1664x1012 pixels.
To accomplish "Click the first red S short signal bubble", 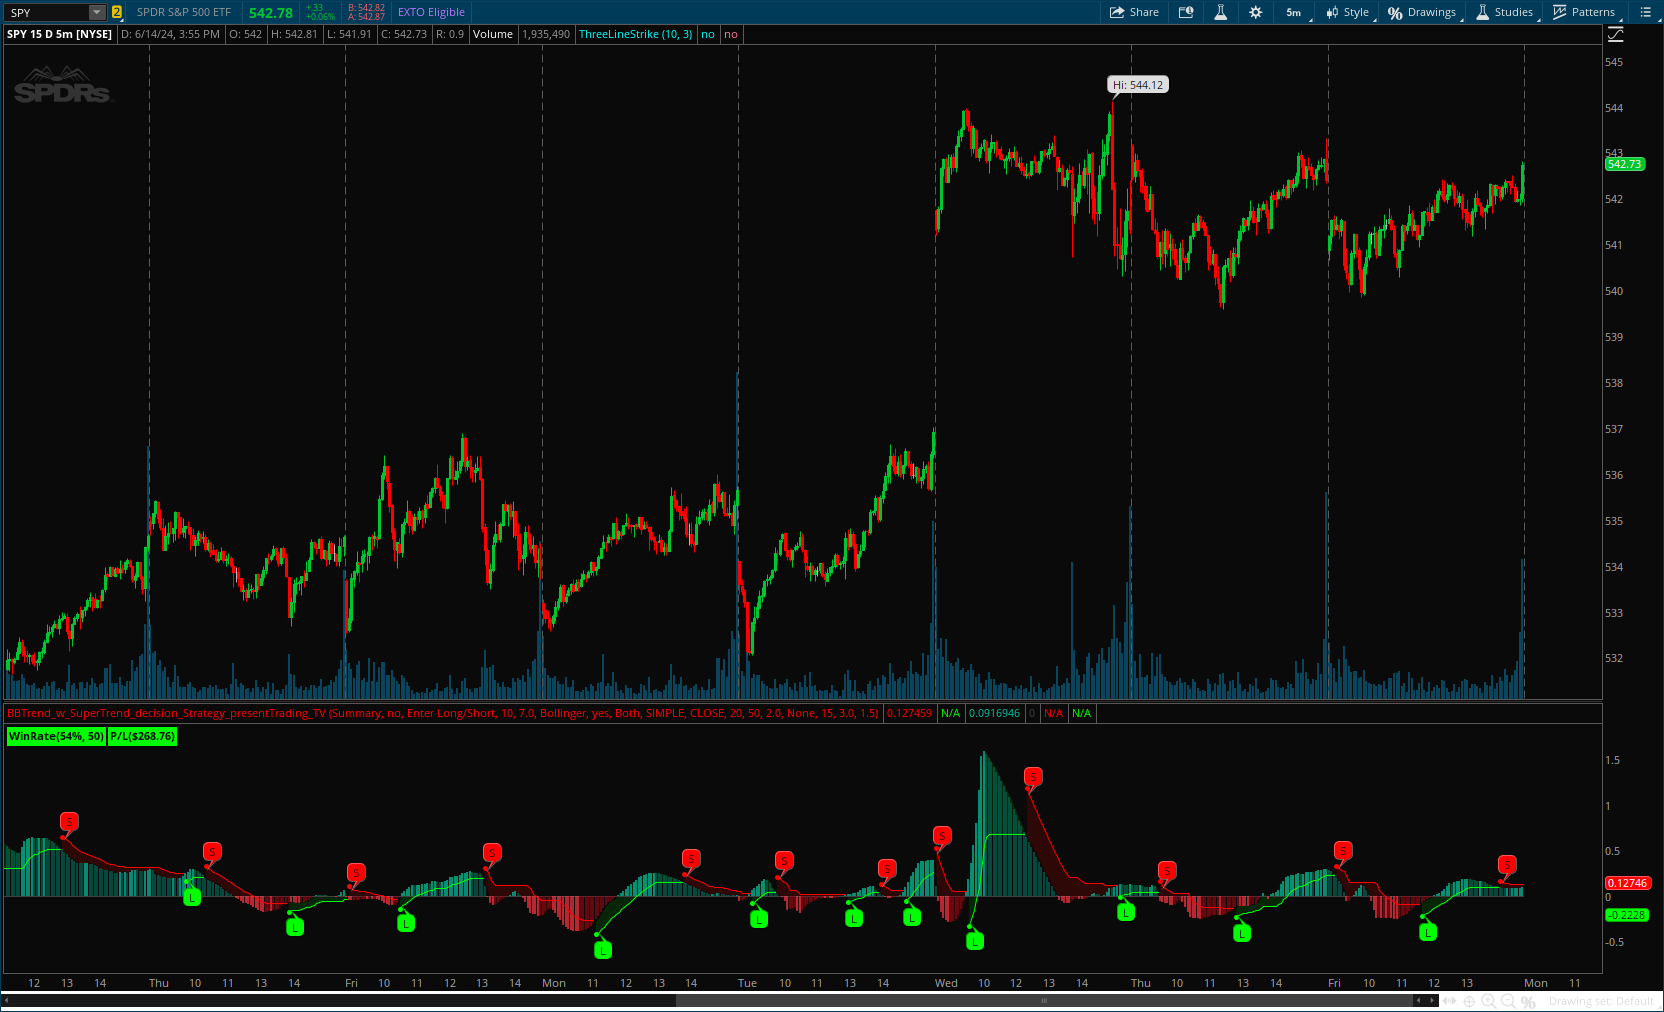I will (69, 821).
